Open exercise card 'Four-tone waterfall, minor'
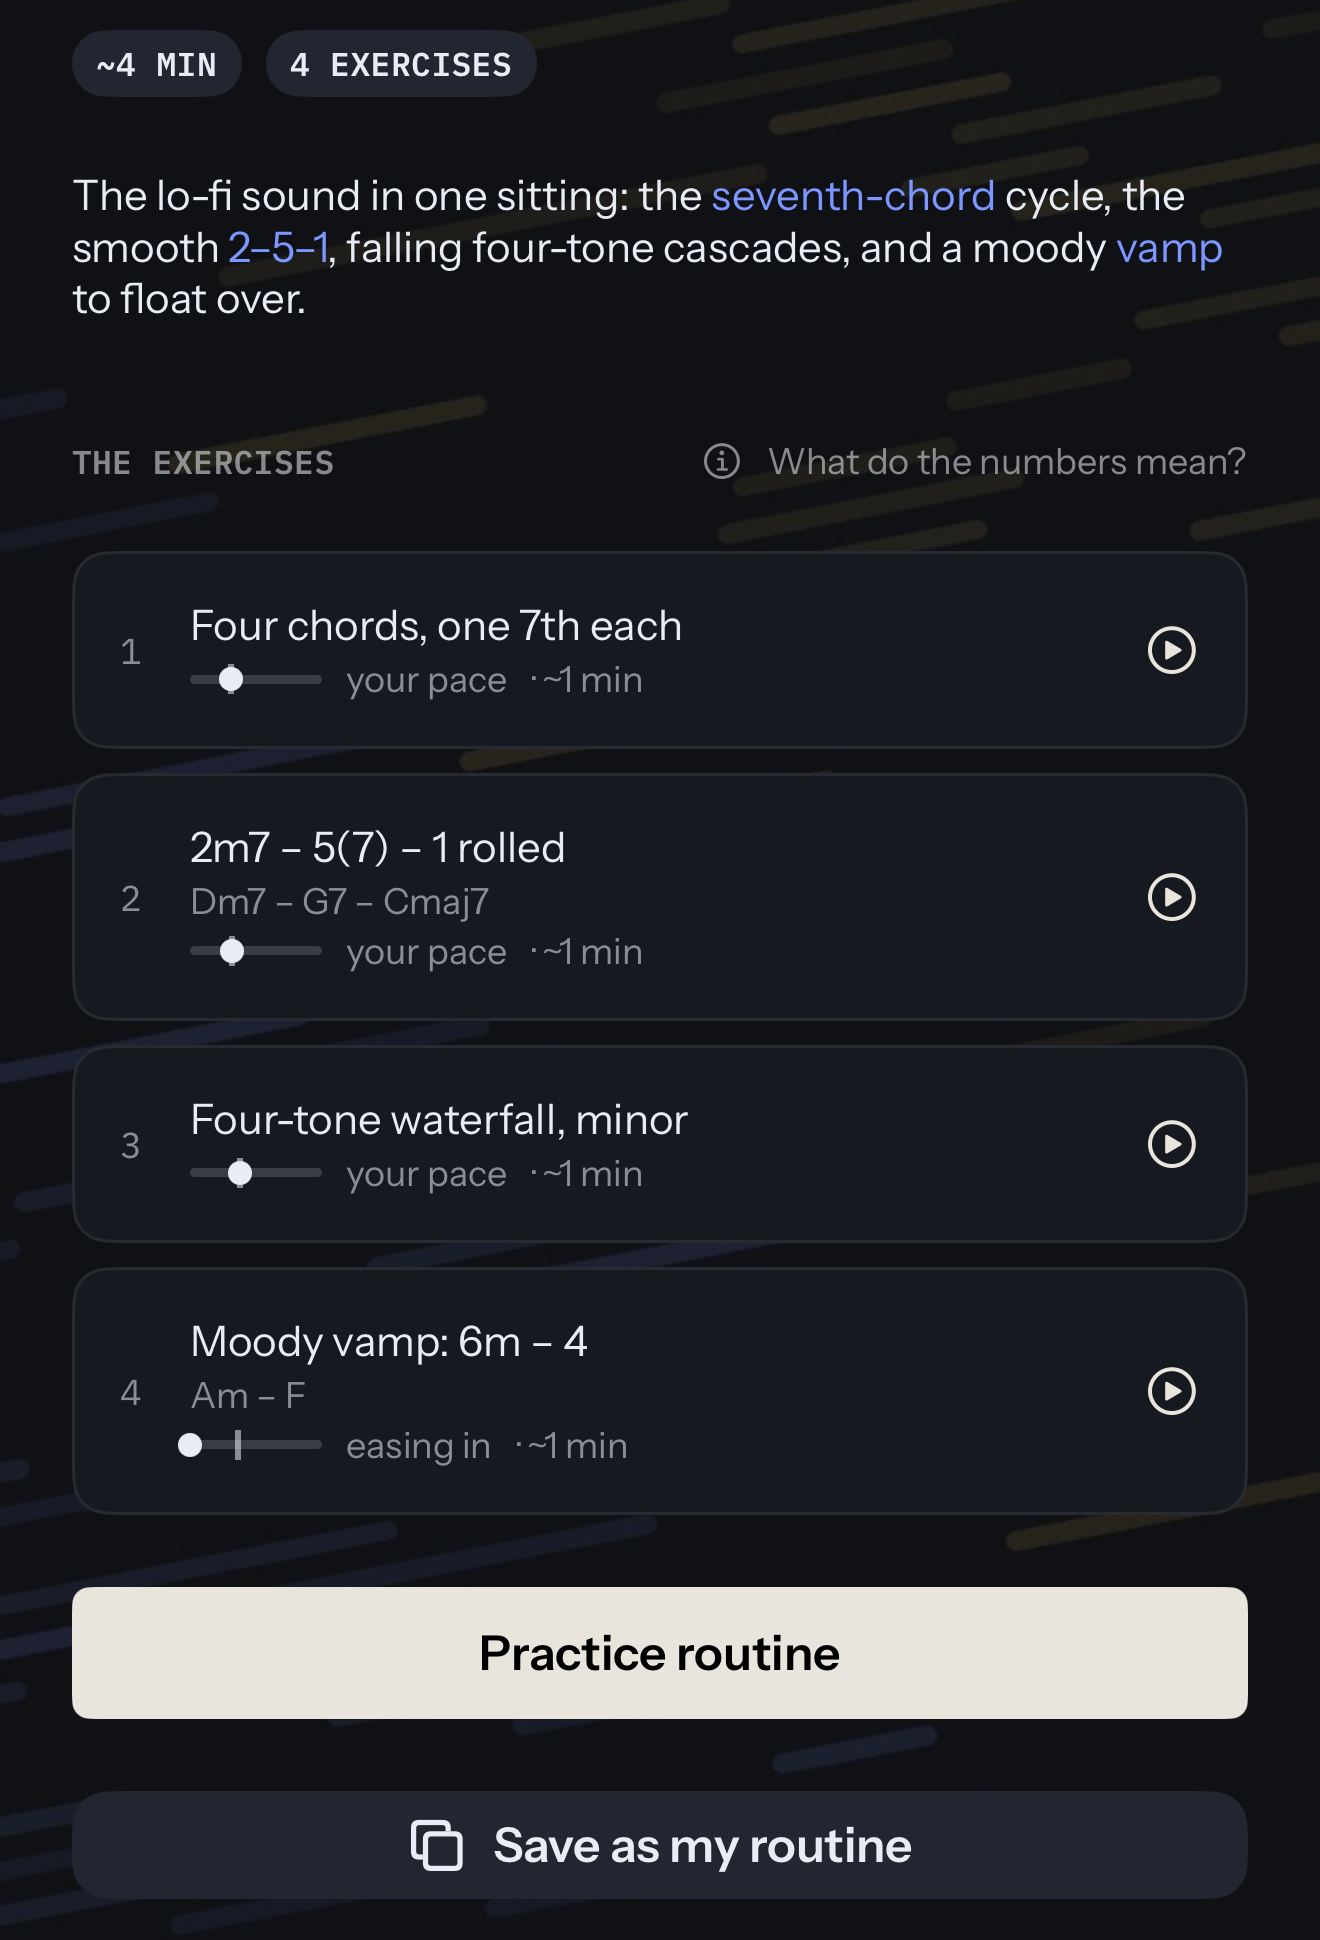This screenshot has height=1940, width=1320. coord(660,1144)
